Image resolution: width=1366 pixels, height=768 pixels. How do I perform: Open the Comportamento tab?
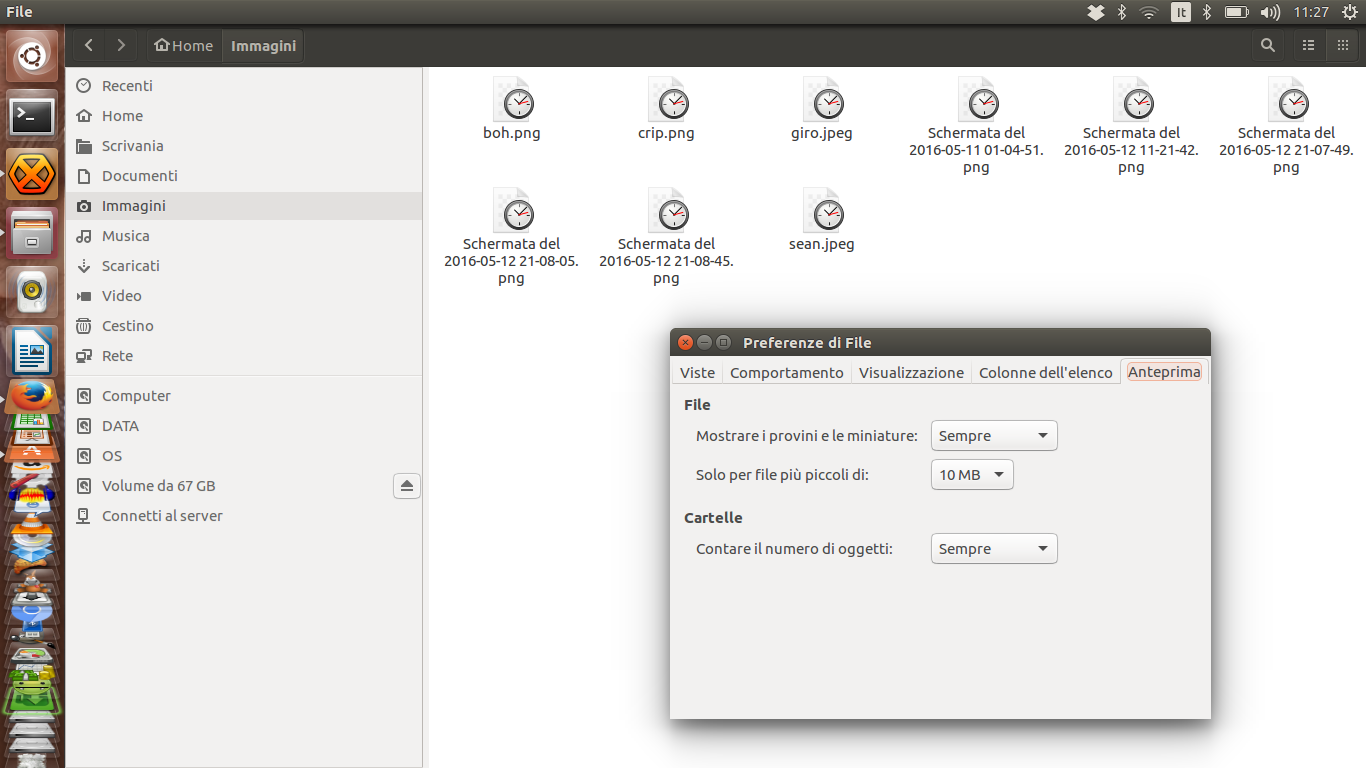(786, 372)
